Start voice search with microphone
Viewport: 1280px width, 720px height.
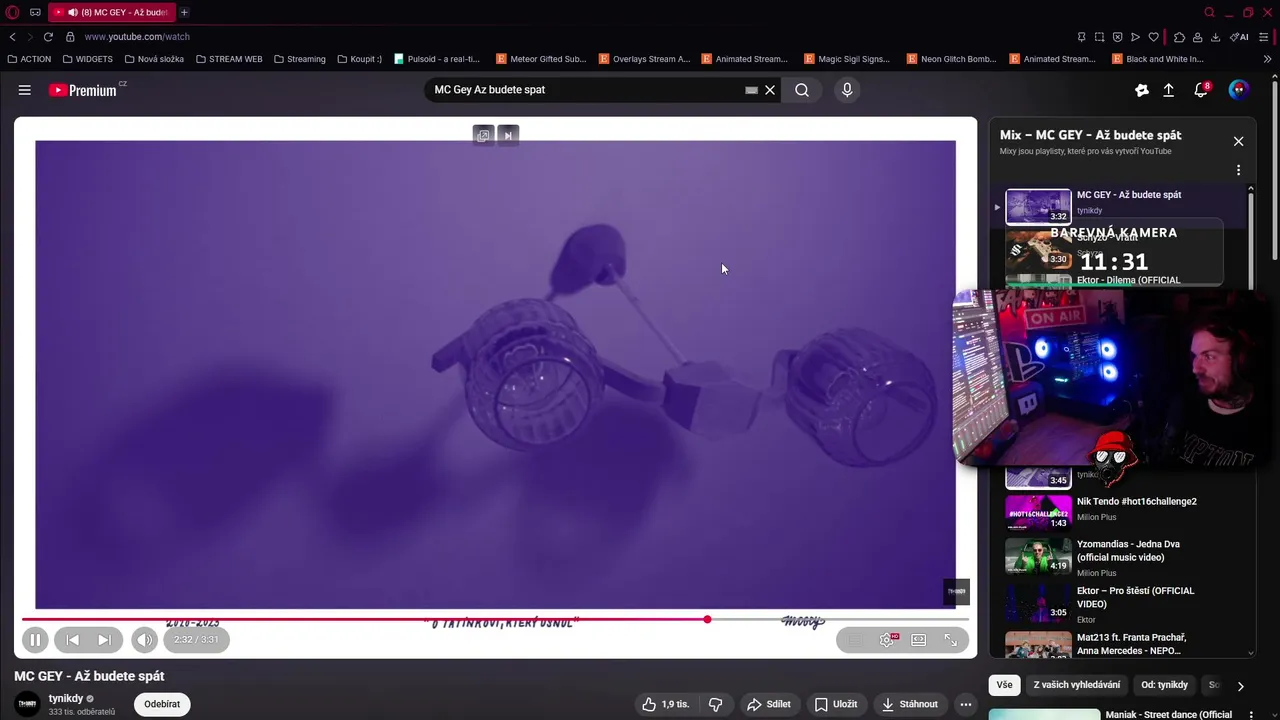click(847, 90)
